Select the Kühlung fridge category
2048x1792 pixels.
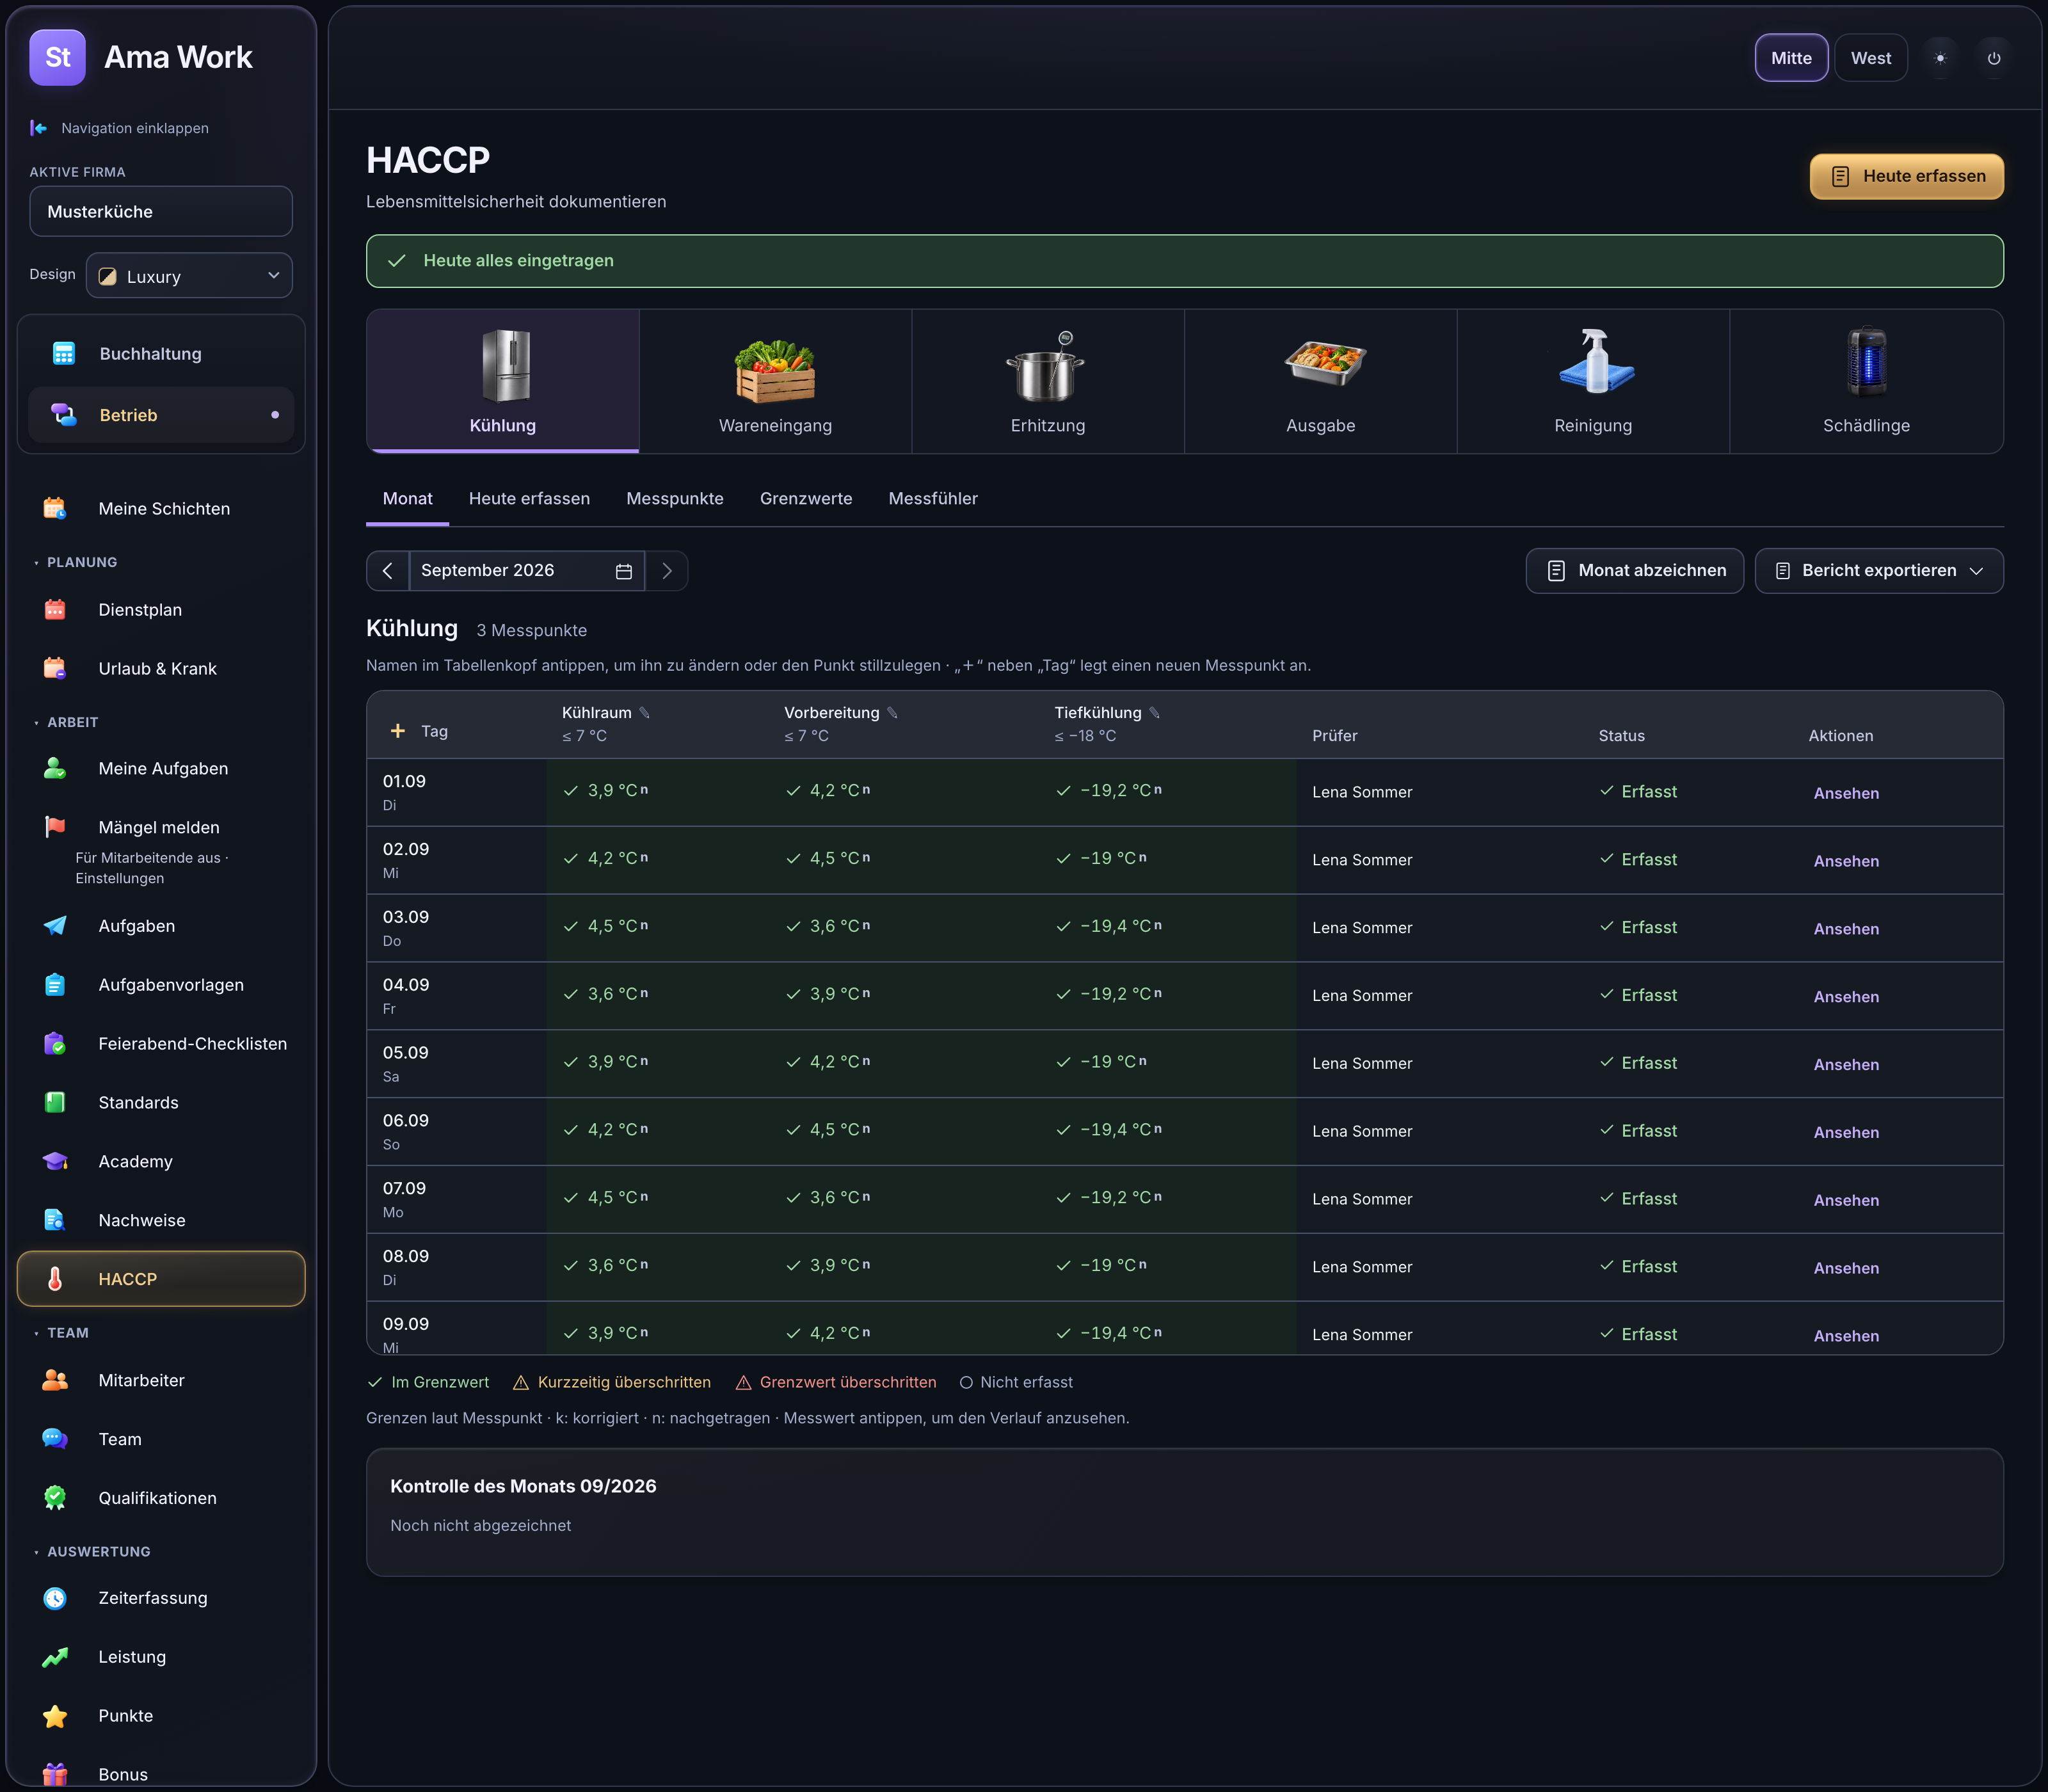coord(503,381)
